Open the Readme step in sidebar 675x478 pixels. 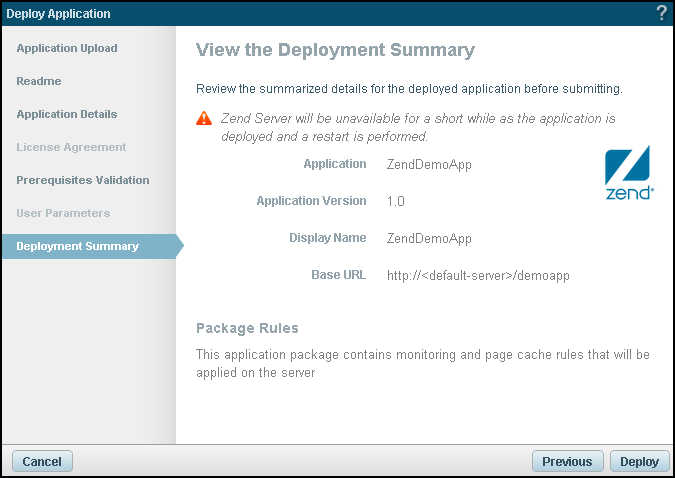click(x=39, y=81)
